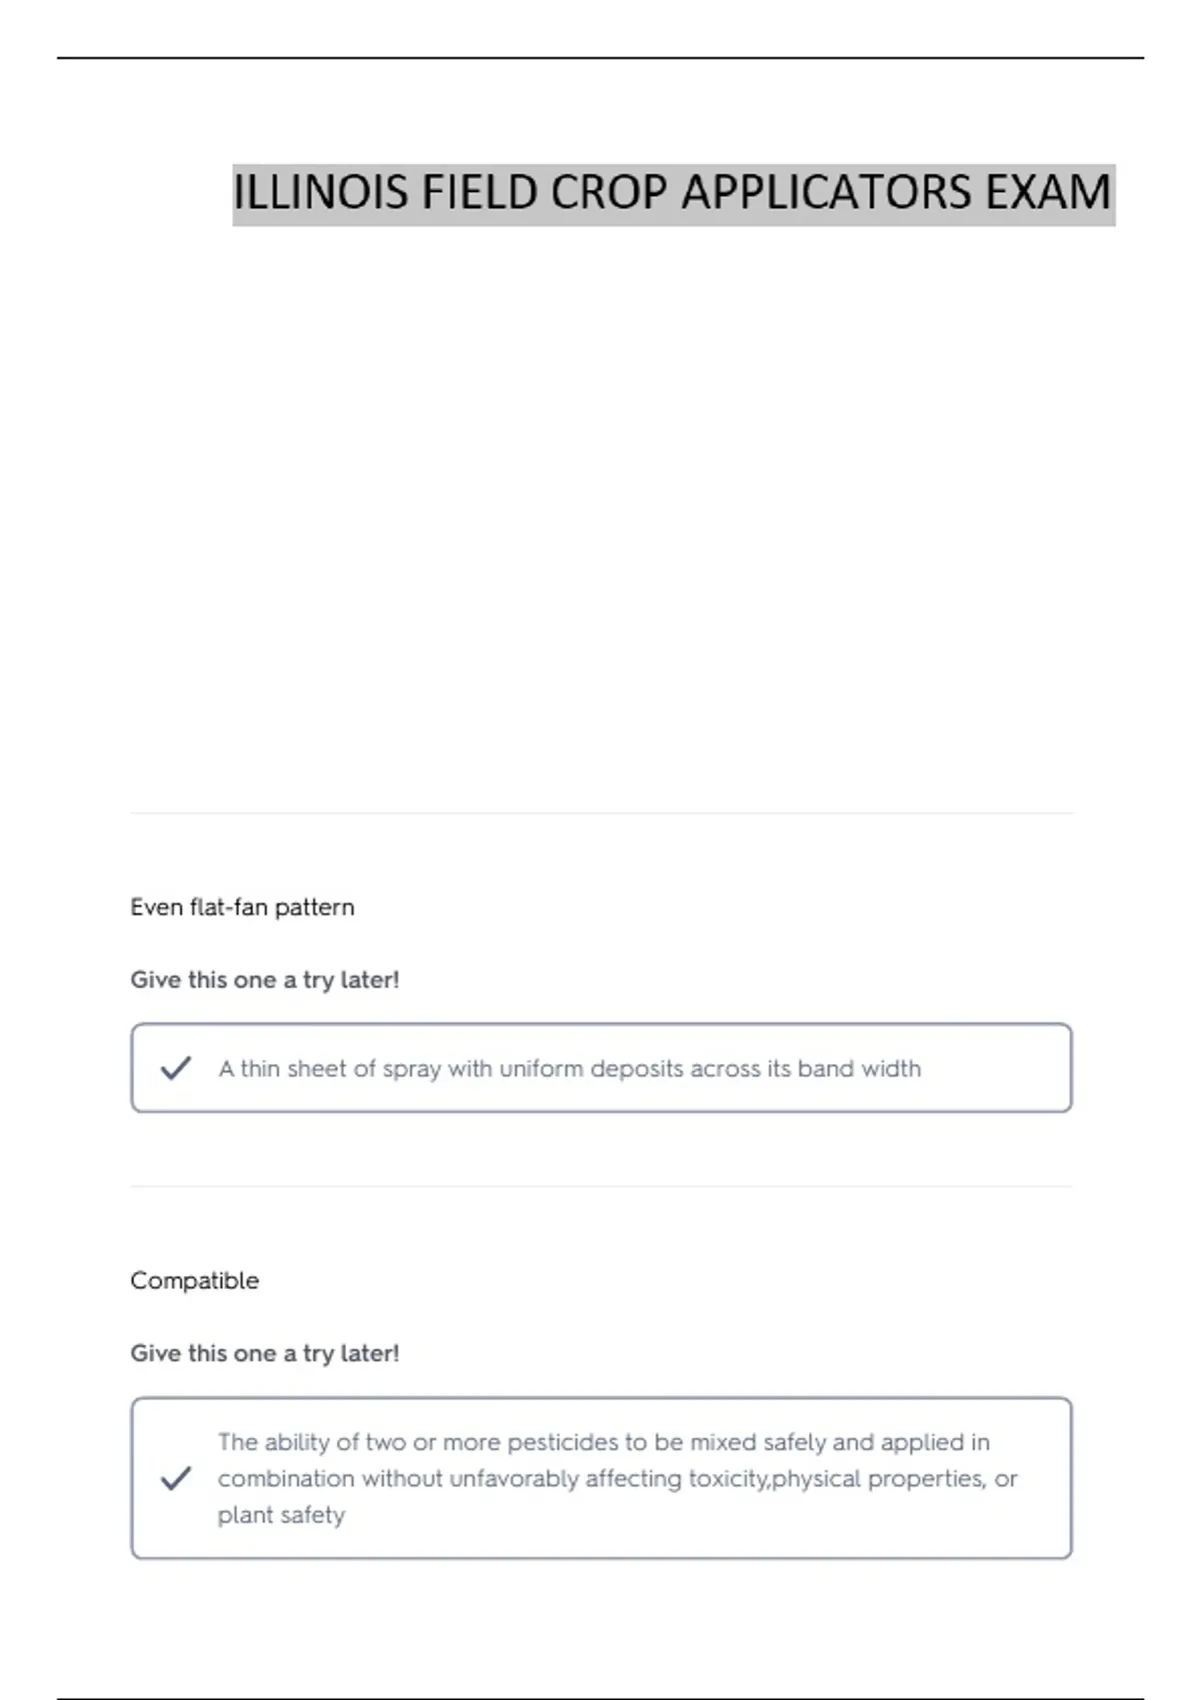The image size is (1200, 1700).
Task: Click the 'plant safety' line in the definition
Action: (x=281, y=1515)
